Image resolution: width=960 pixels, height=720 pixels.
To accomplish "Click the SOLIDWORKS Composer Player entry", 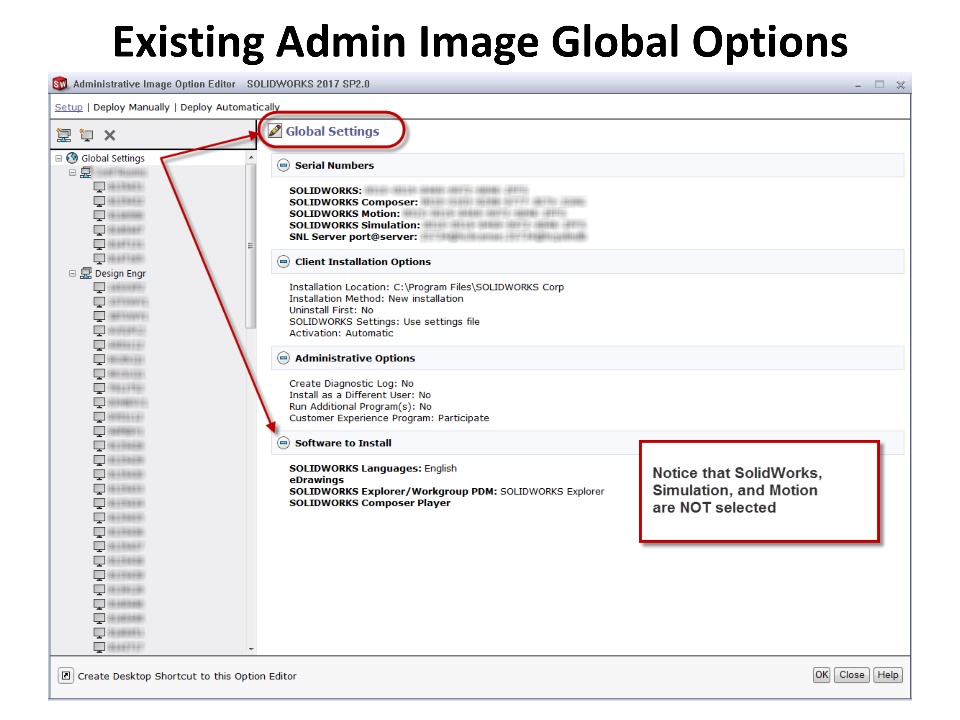I will click(x=370, y=503).
